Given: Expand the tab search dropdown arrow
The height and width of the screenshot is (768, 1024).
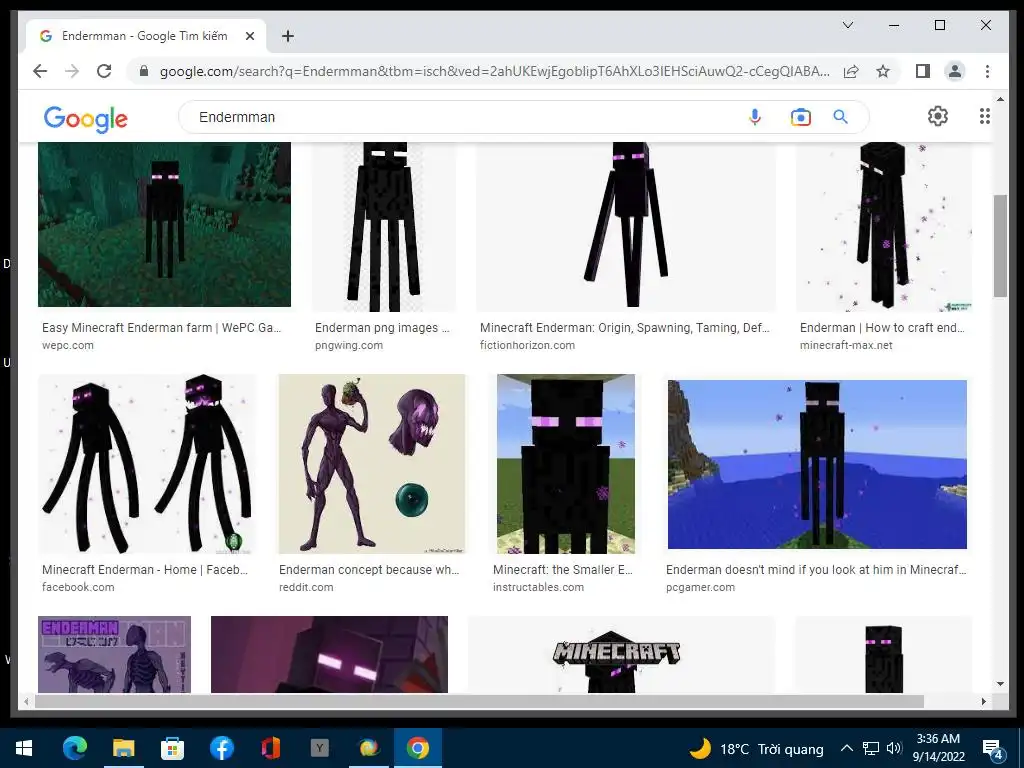Looking at the screenshot, I should [x=848, y=25].
